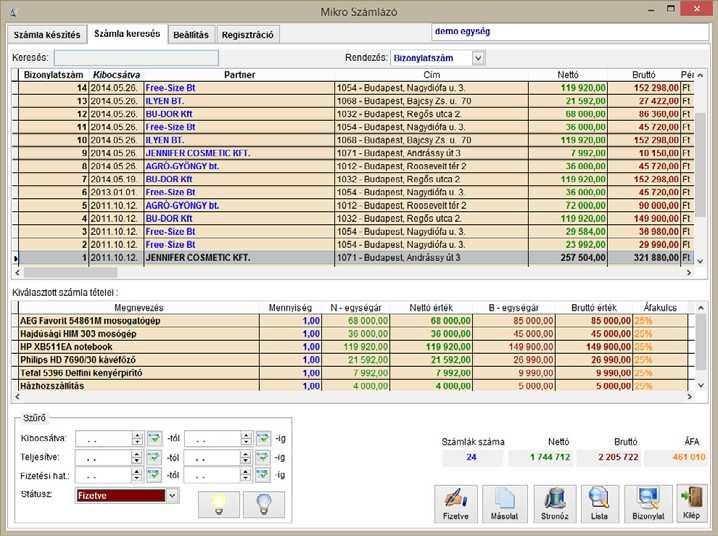Click the Kibocsátva -tól date spinner
Viewport: 718px width, 536px height.
coord(137,439)
